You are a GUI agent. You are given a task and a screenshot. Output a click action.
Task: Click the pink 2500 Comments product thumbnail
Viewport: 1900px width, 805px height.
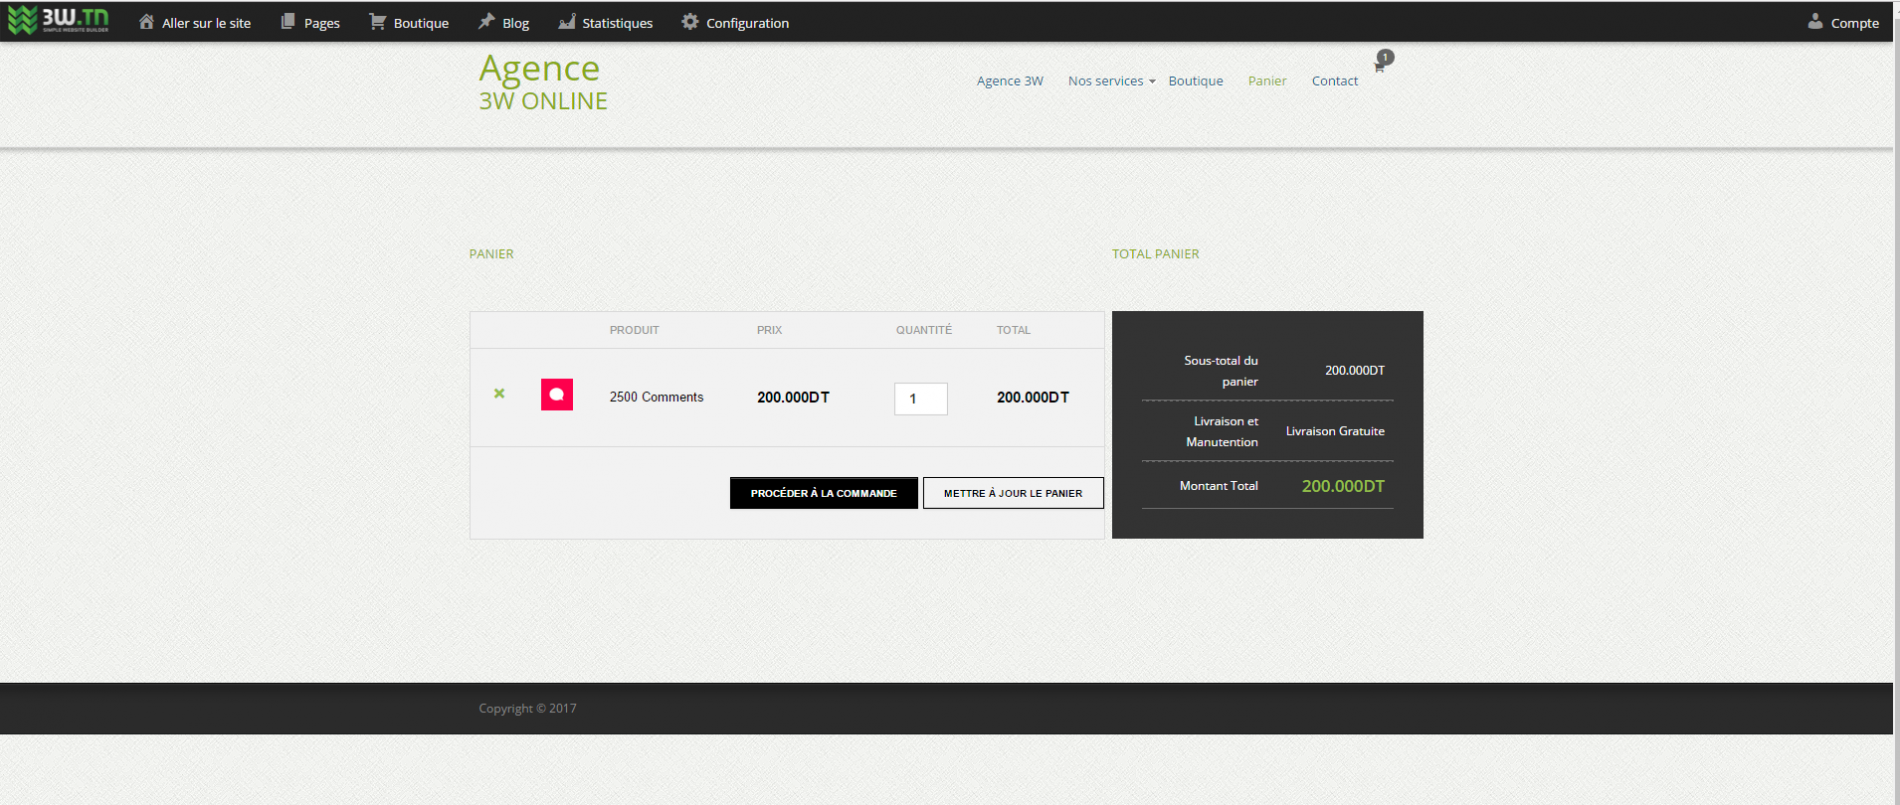[557, 395]
